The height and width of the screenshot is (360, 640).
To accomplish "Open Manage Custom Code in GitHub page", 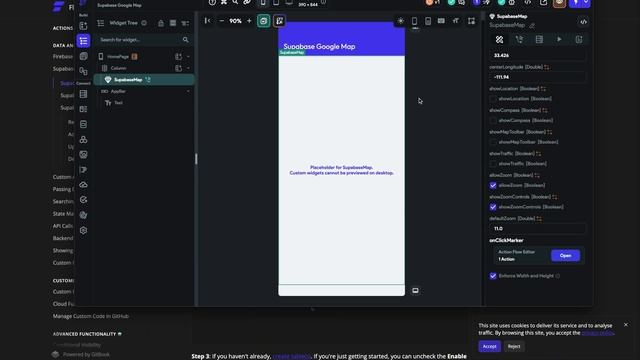I will pyautogui.click(x=91, y=316).
